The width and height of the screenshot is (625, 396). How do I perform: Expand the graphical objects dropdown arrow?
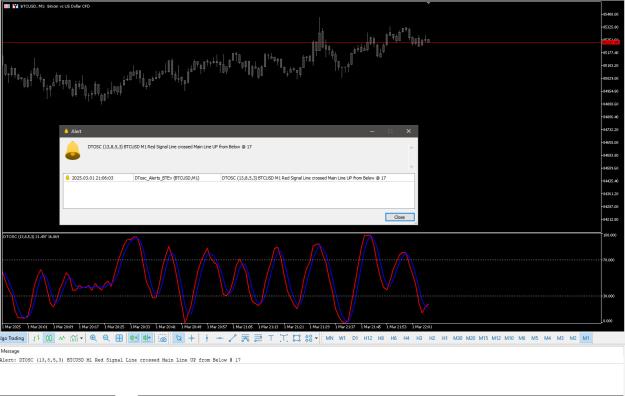(316, 338)
